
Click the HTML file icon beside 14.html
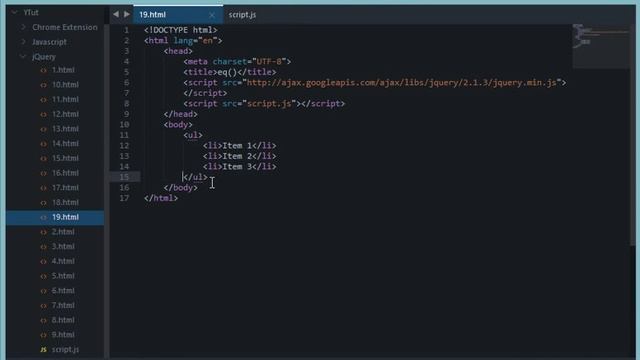(x=44, y=144)
